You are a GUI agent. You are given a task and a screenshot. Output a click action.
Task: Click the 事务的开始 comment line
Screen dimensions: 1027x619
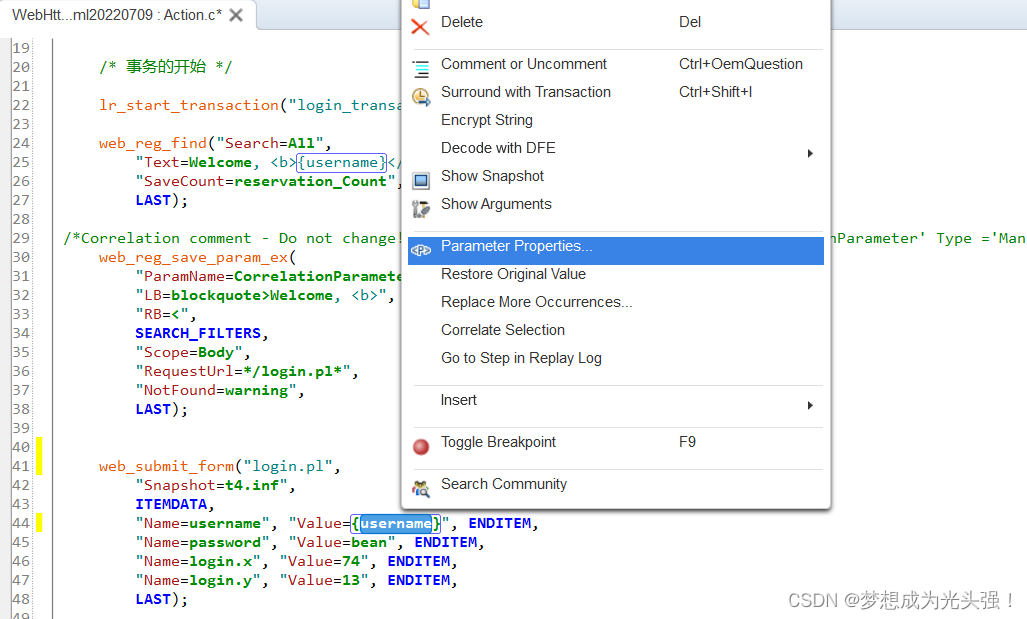tap(166, 67)
